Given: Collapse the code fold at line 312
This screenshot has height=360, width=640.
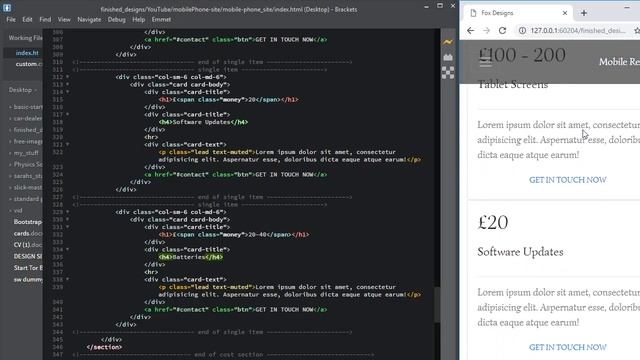Looking at the screenshot, I should [x=67, y=77].
